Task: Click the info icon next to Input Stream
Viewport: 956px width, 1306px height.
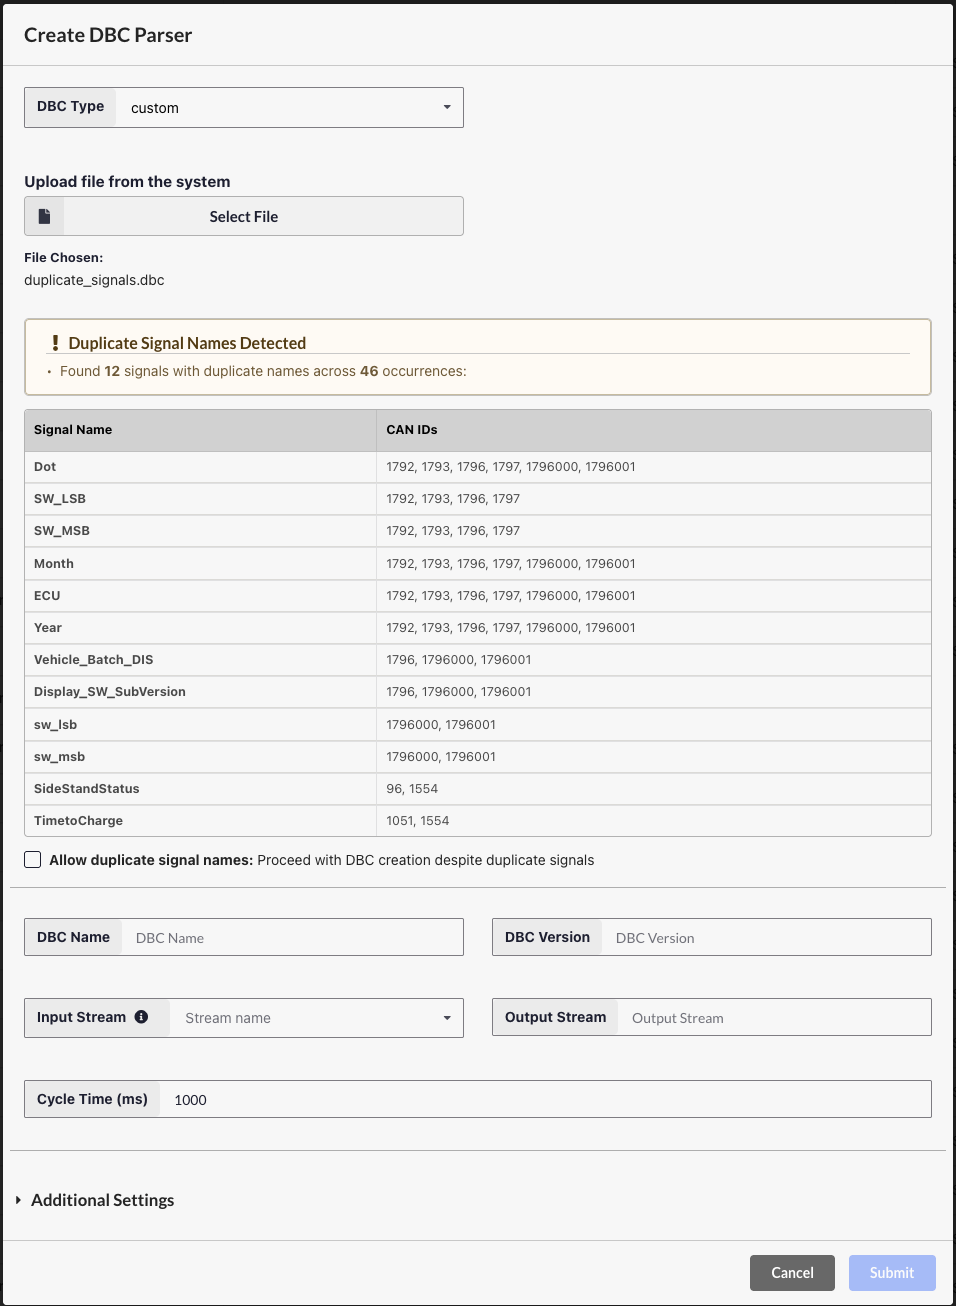Action: click(141, 1017)
